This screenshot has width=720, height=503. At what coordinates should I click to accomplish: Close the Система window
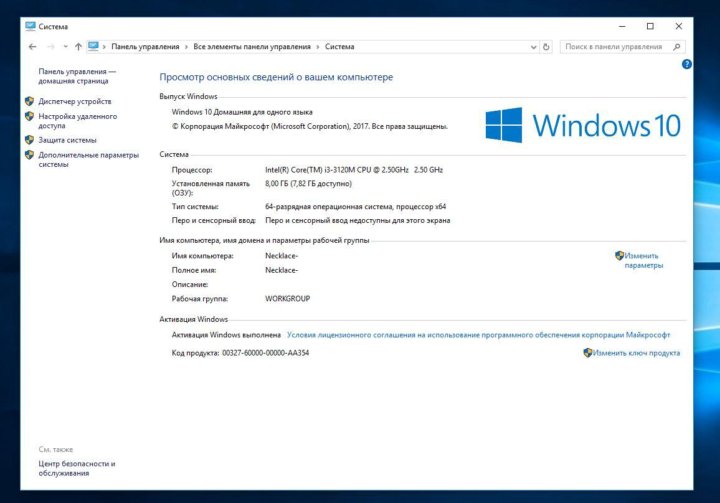(679, 27)
